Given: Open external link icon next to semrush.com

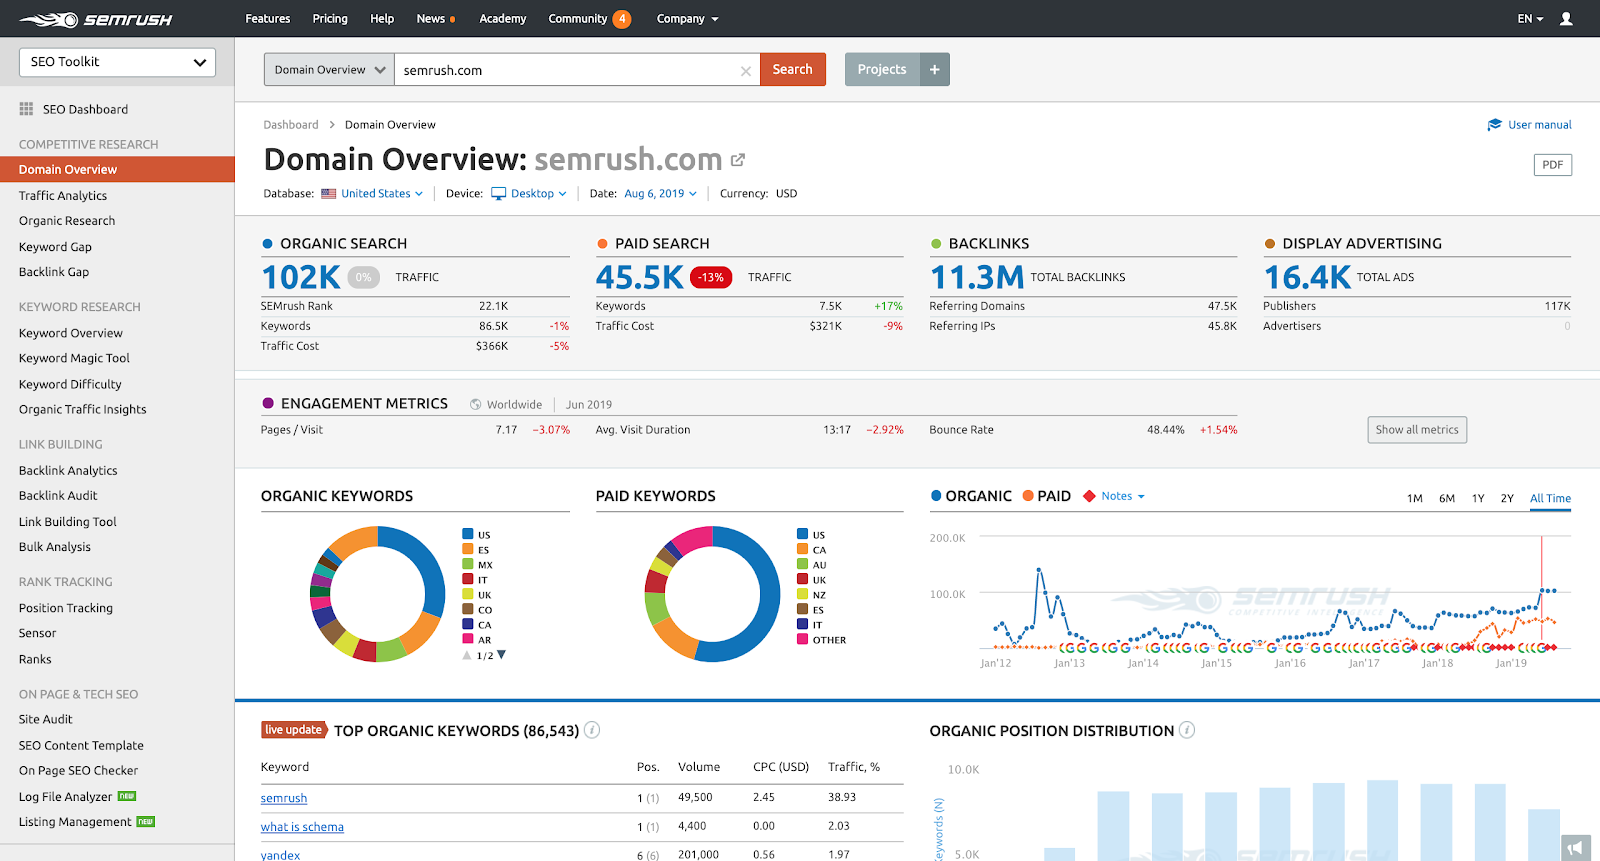Looking at the screenshot, I should tap(738, 160).
